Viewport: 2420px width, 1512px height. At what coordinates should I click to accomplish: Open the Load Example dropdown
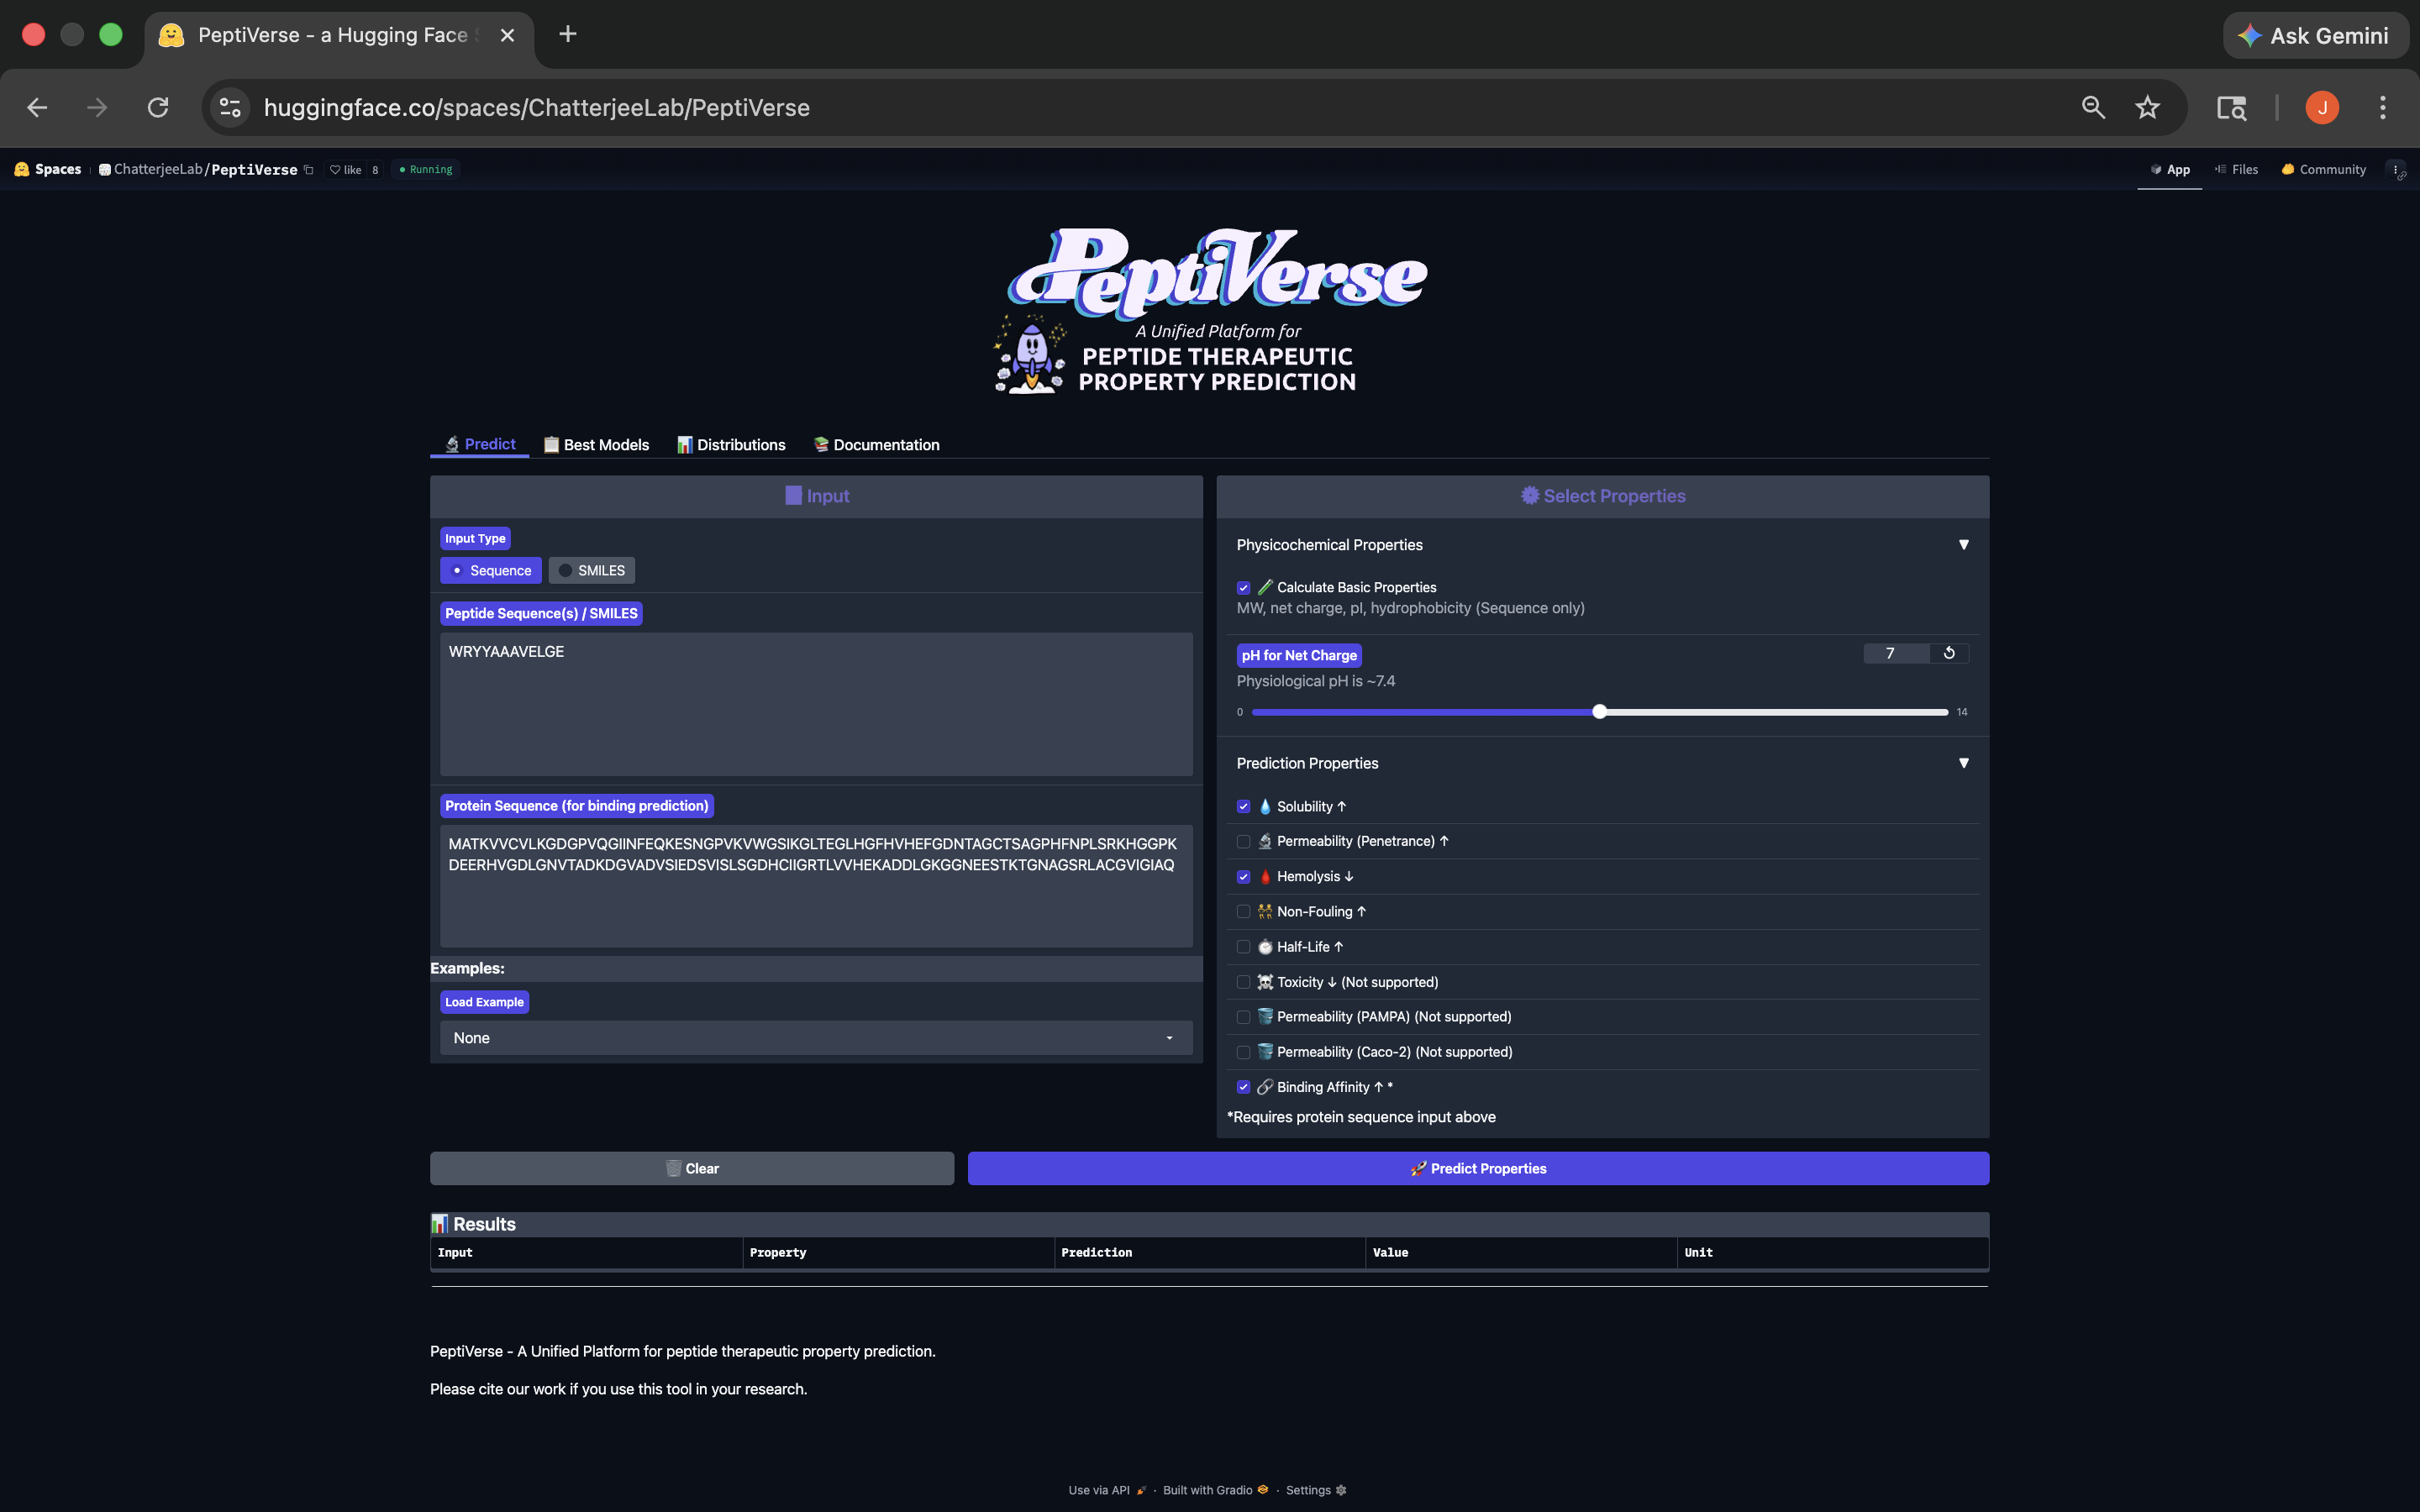tap(816, 1038)
